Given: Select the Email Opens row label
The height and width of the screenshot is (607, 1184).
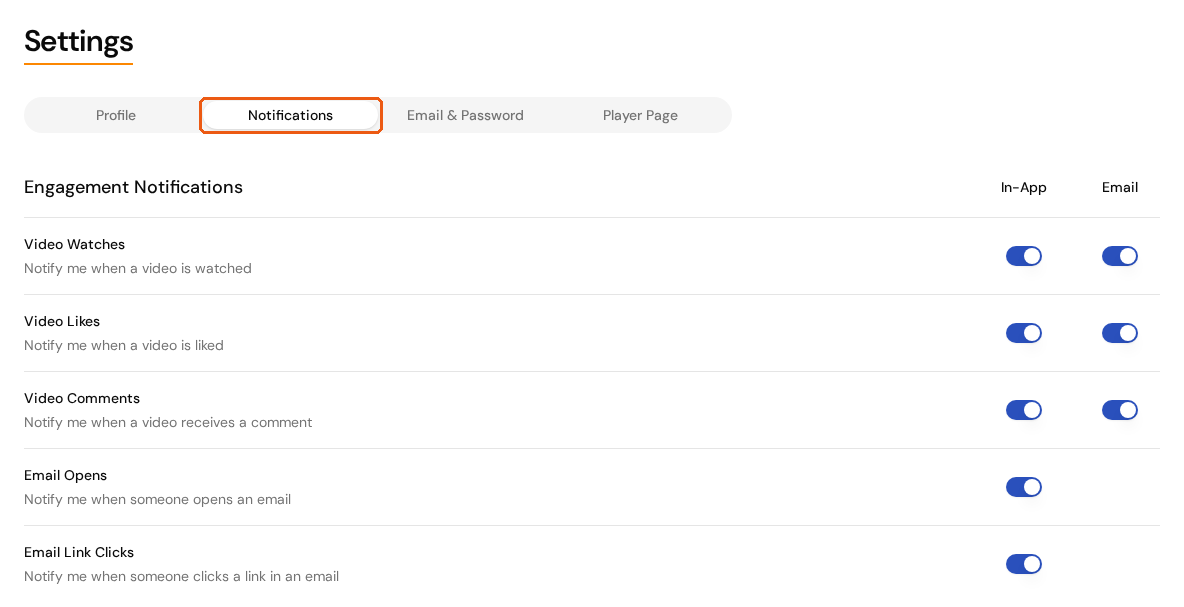Looking at the screenshot, I should pyautogui.click(x=66, y=476).
